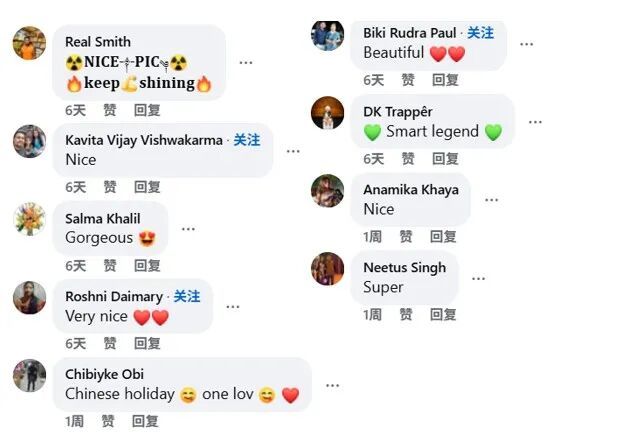Viewport: 622px width, 445px height.
Task: Open the three-dot menu beside Real Smith's comment
Action: 246,63
